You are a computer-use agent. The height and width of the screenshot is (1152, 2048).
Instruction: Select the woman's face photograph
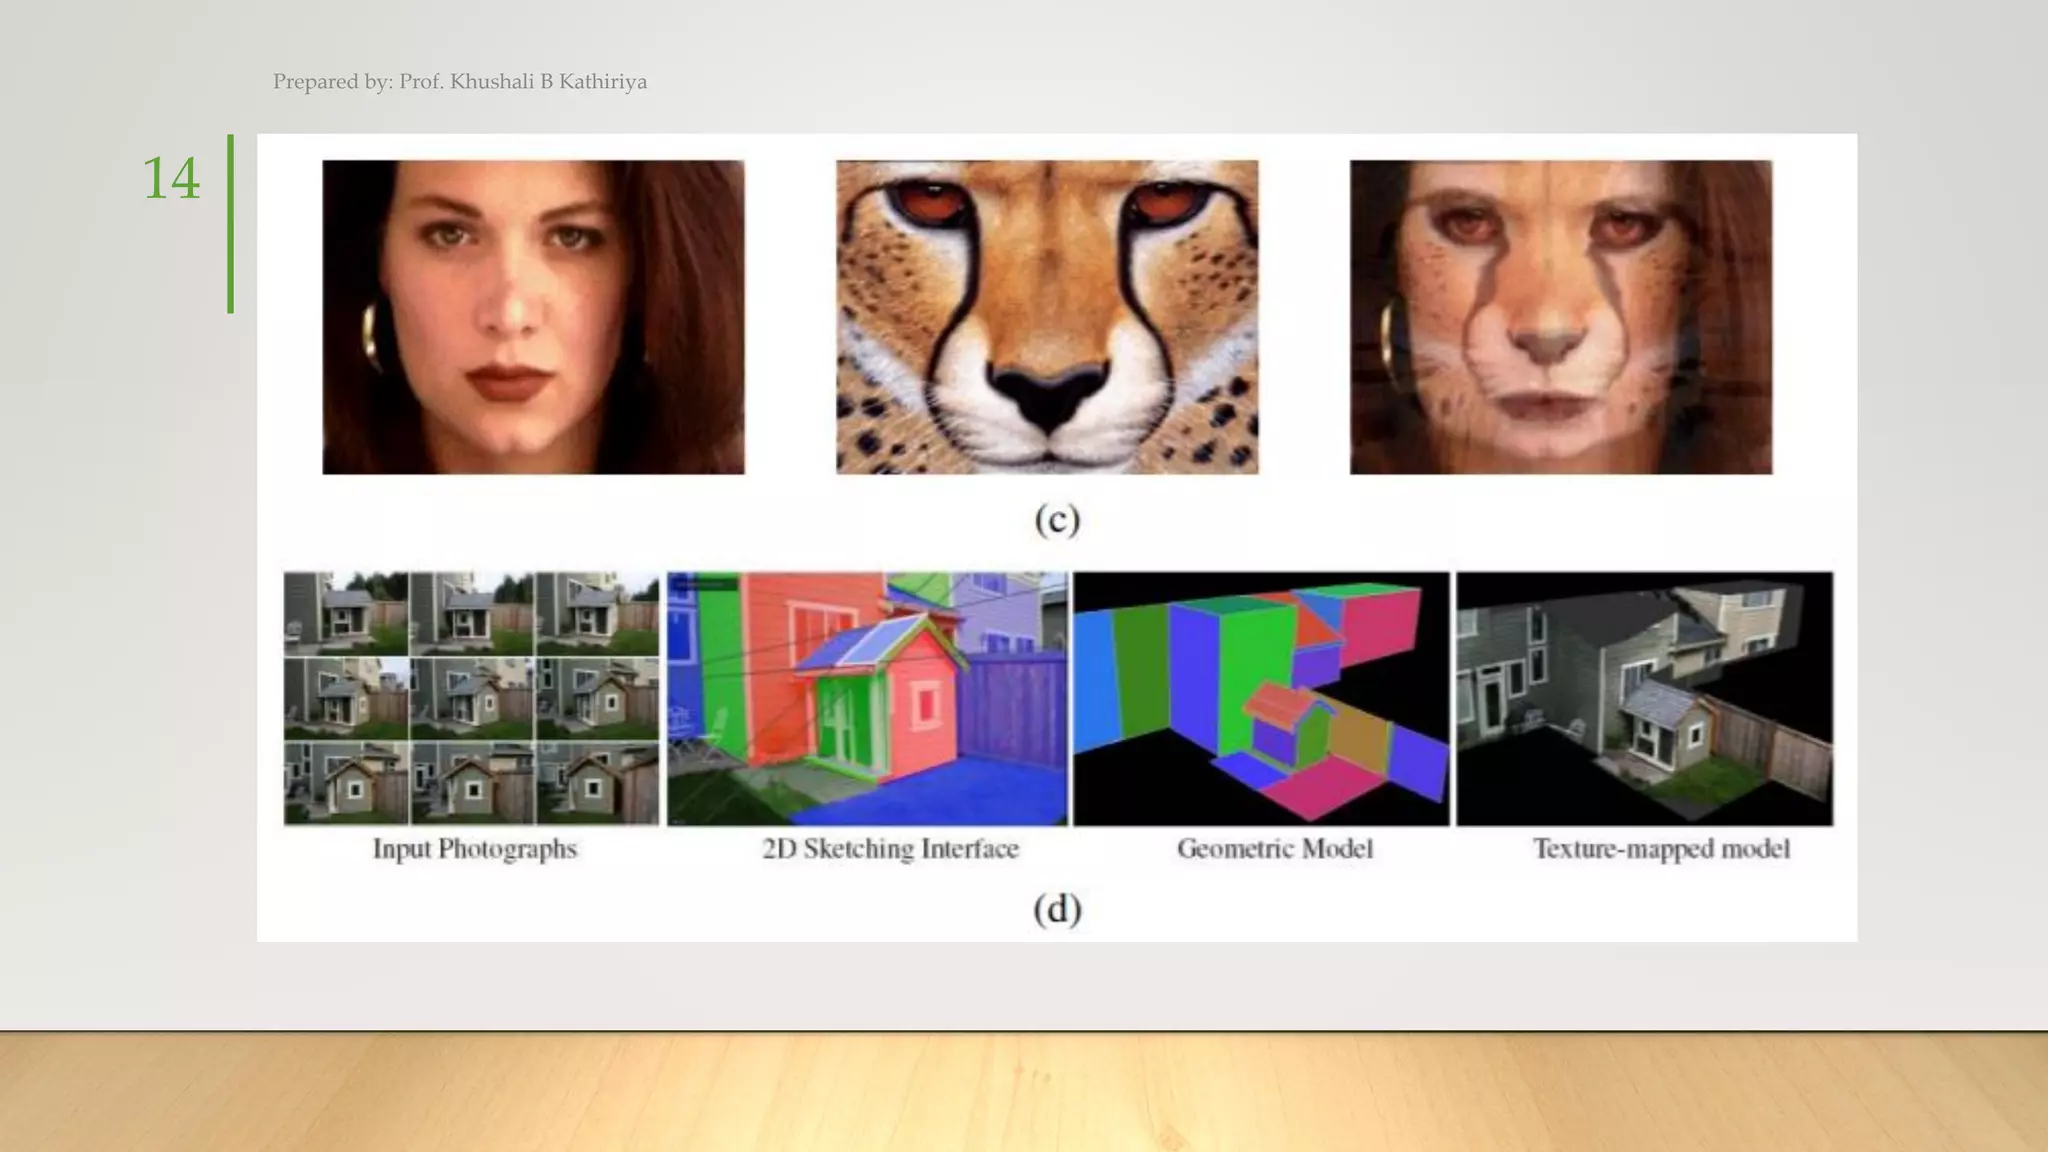533,317
